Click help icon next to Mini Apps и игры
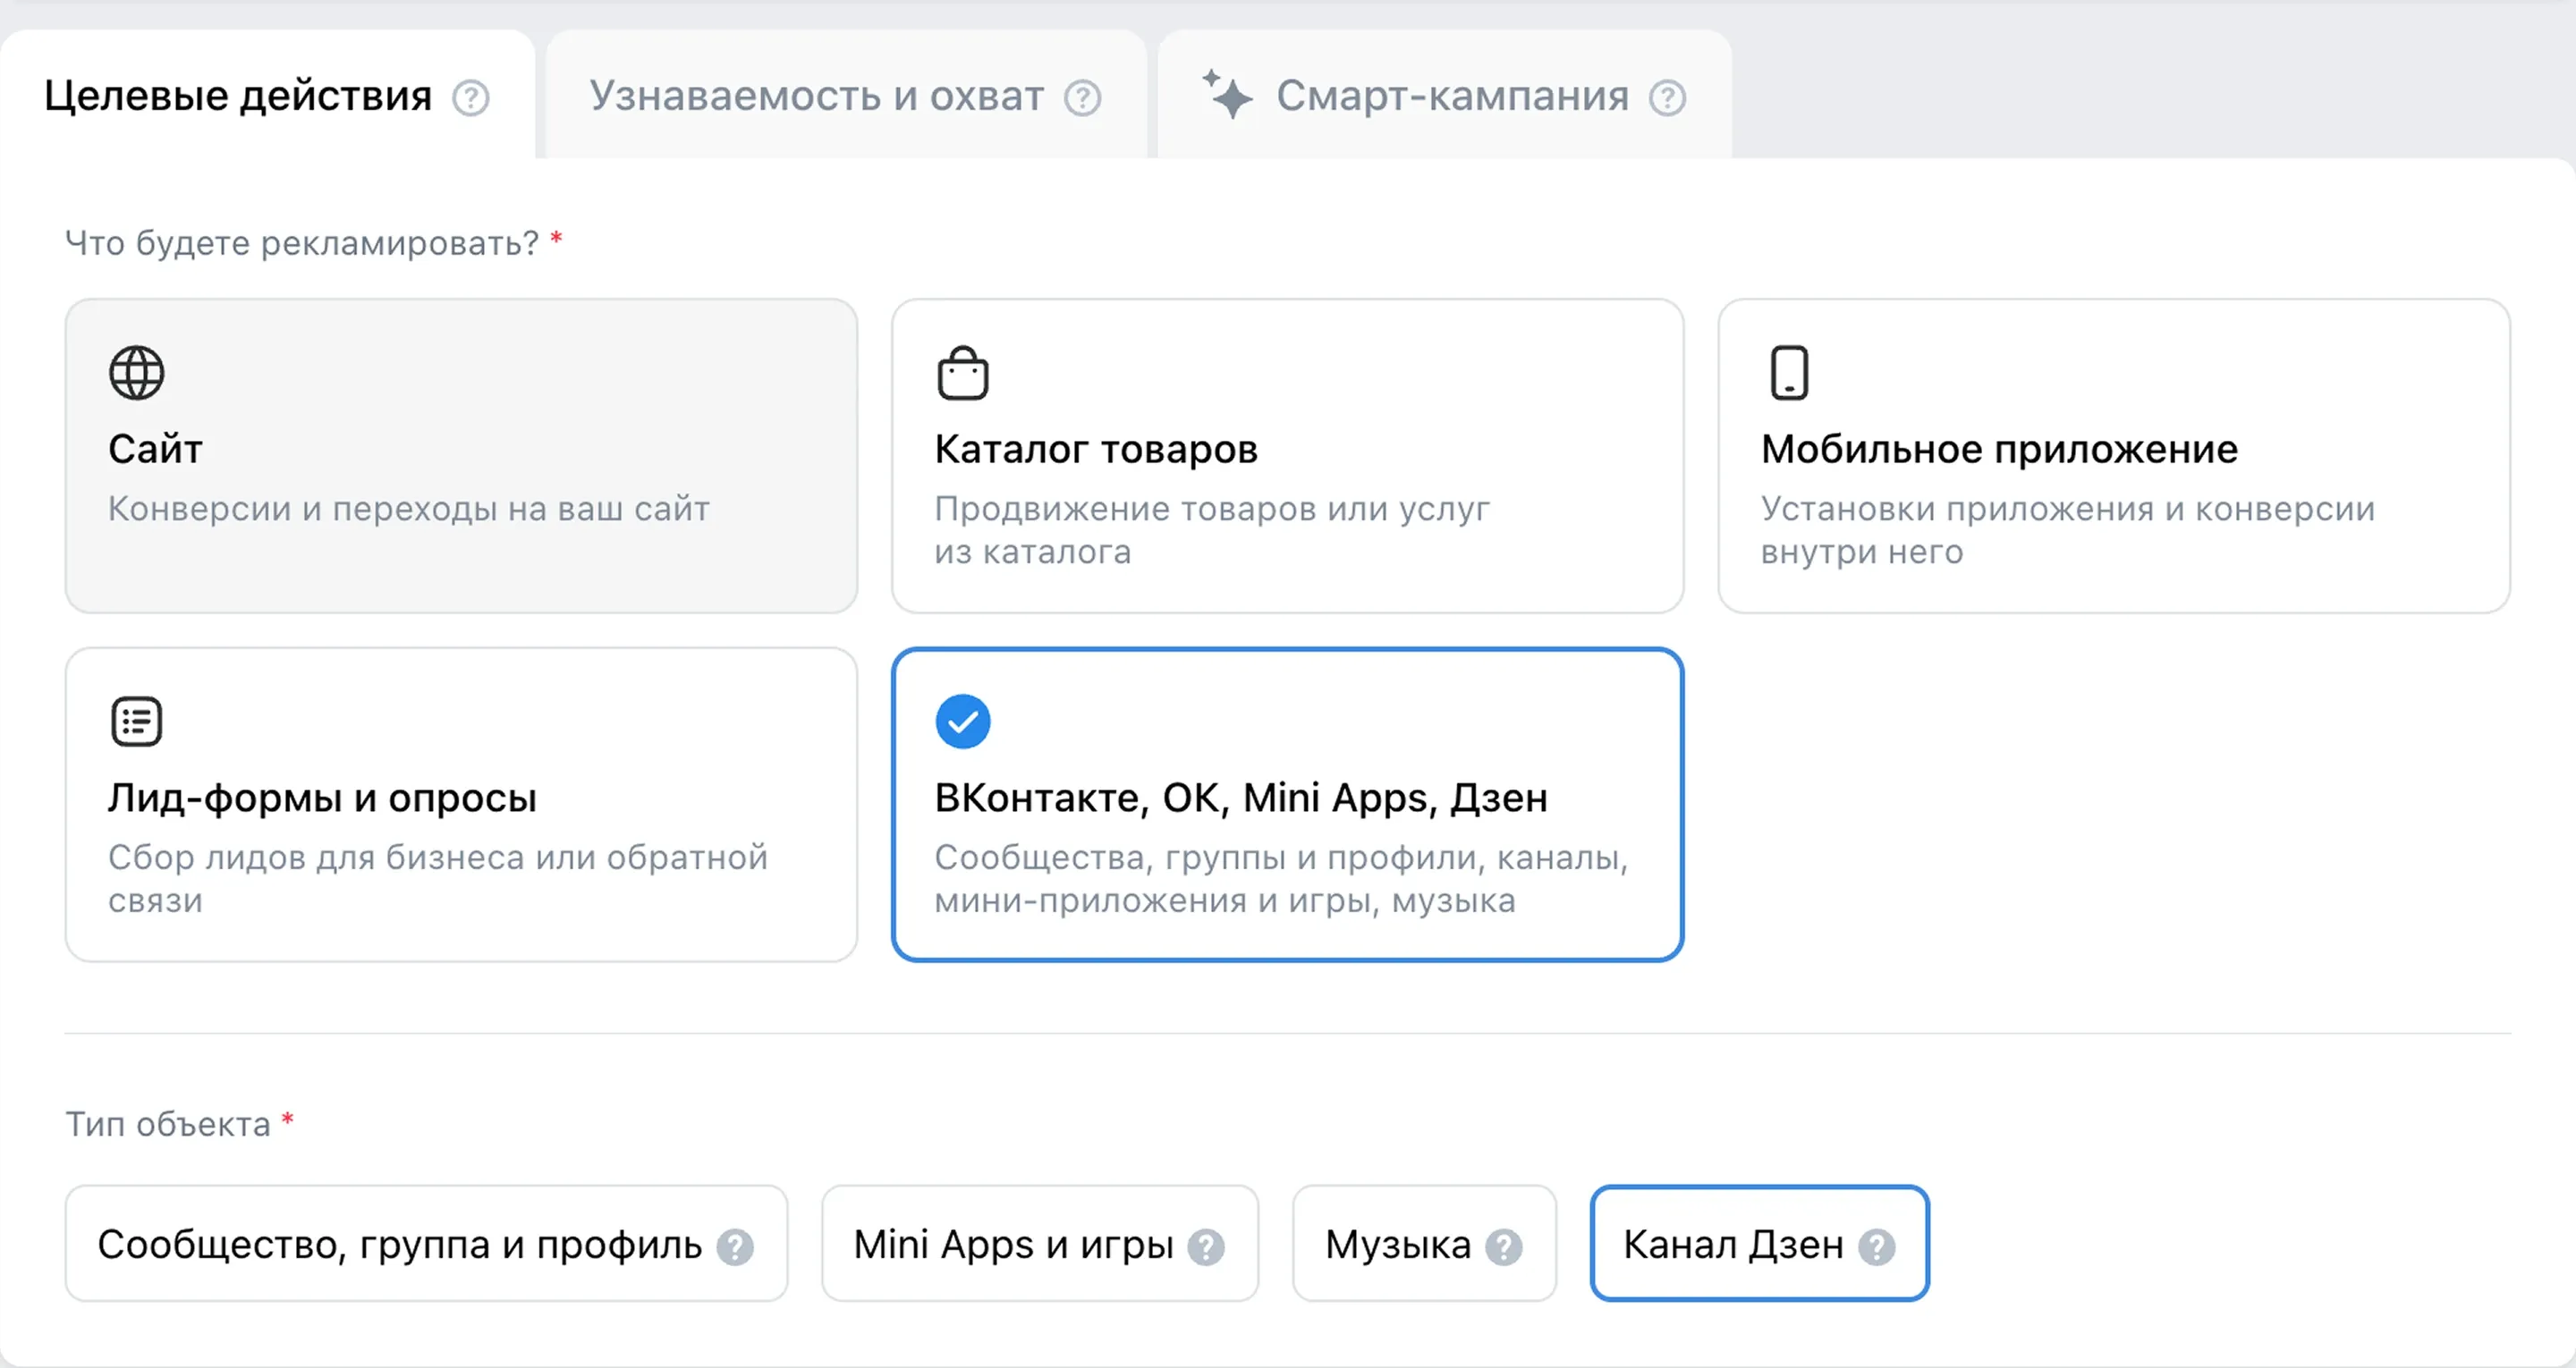 [x=1206, y=1246]
